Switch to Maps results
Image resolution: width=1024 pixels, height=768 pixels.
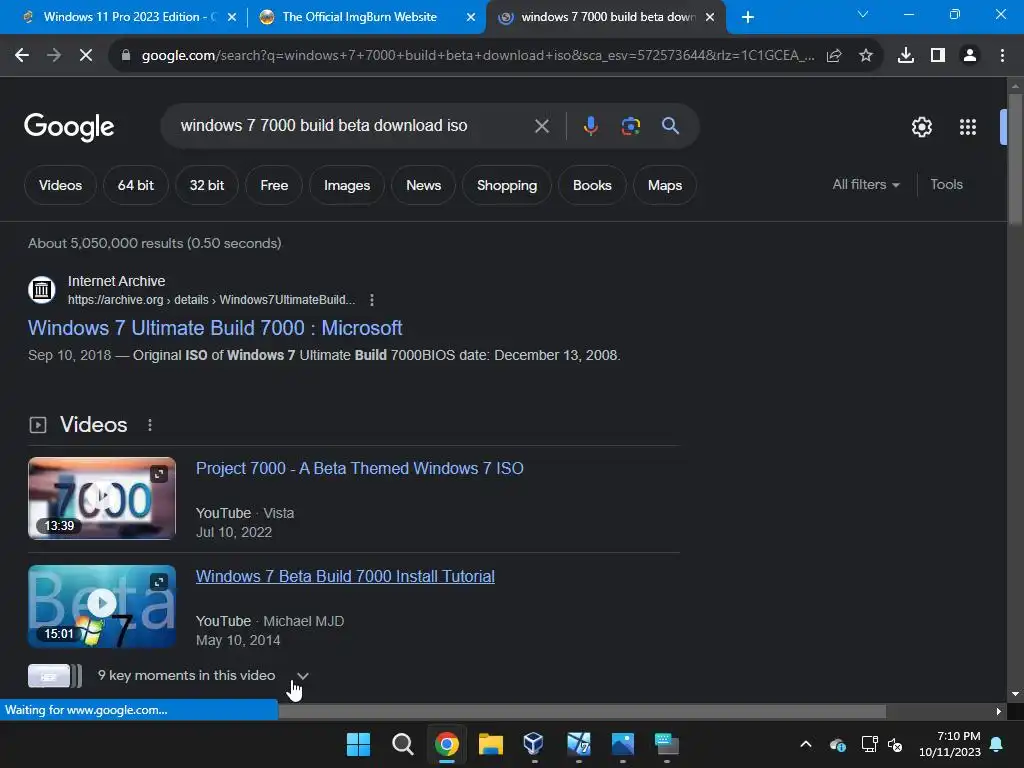pos(664,185)
